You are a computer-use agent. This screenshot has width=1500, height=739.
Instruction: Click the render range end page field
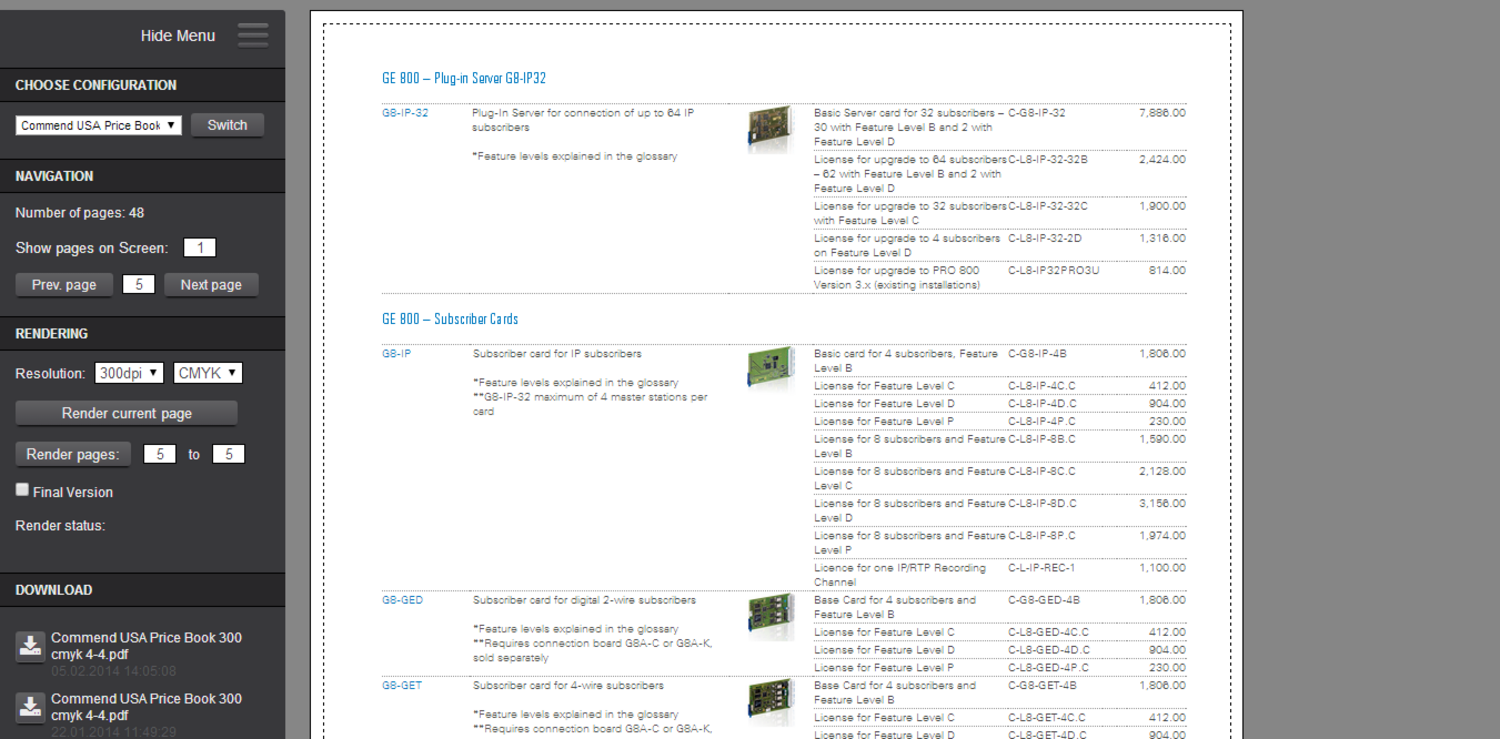pos(229,454)
